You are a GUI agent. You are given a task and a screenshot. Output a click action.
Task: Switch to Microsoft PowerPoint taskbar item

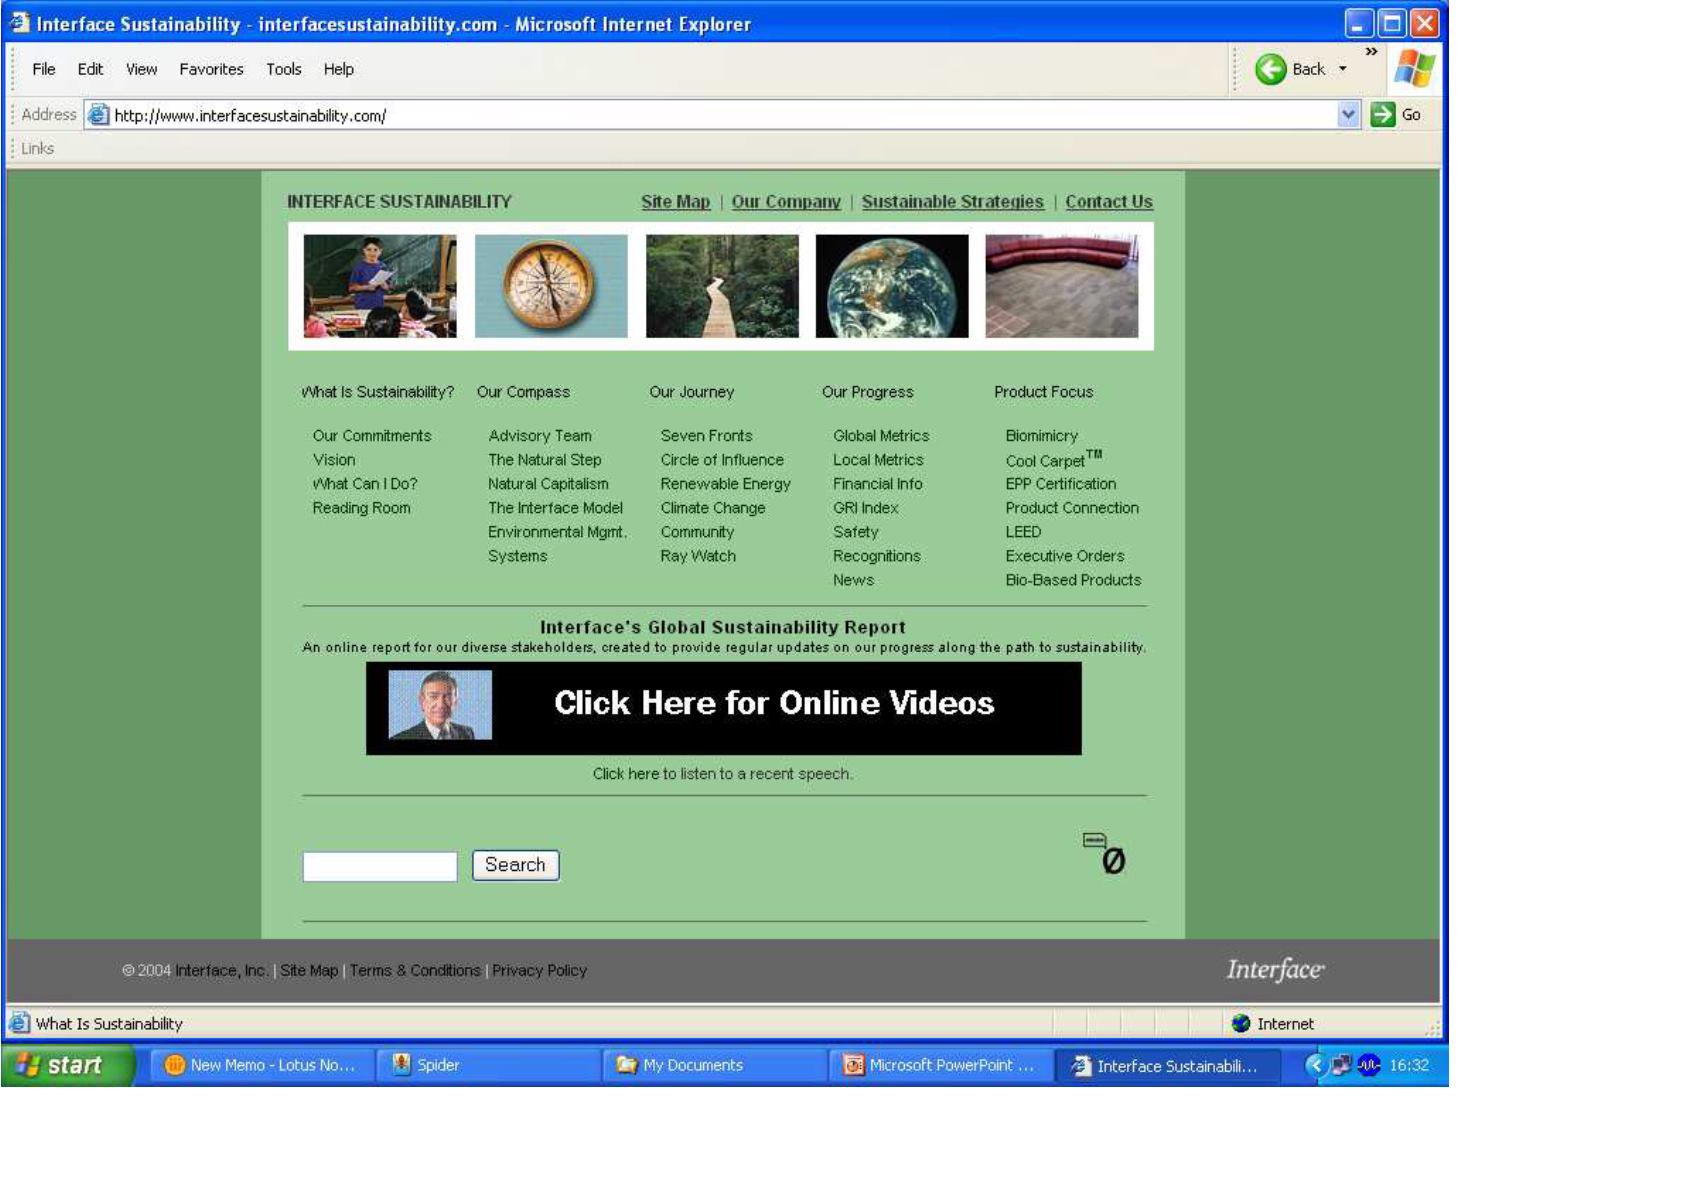click(940, 1065)
